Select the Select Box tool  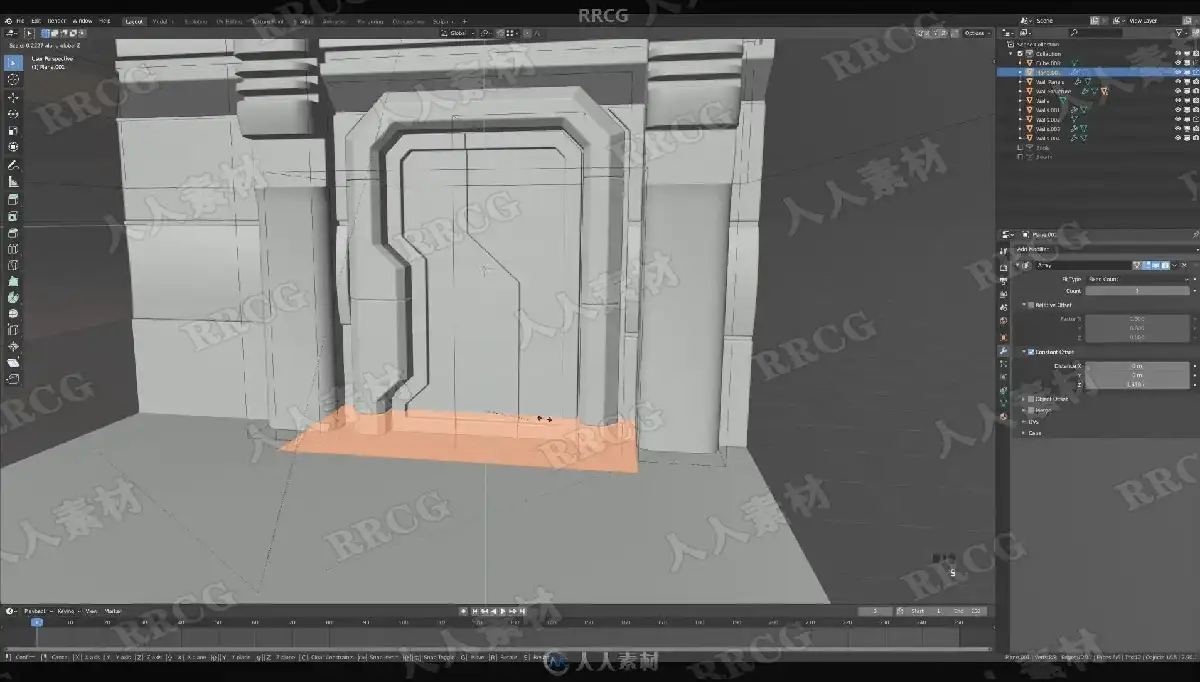click(13, 63)
